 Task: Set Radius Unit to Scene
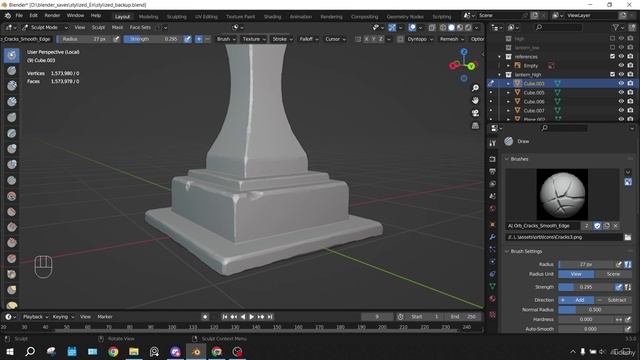(x=613, y=274)
